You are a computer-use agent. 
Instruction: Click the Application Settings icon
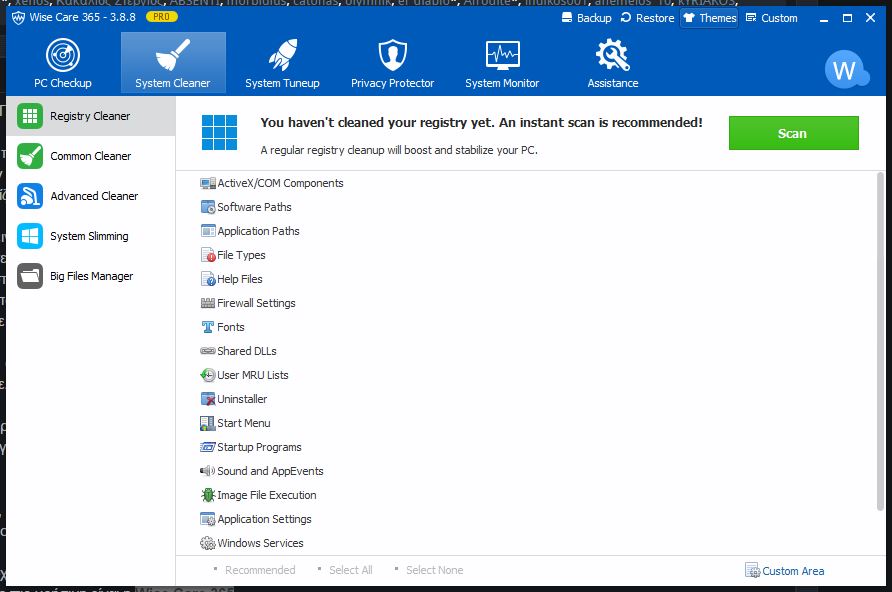pos(208,519)
